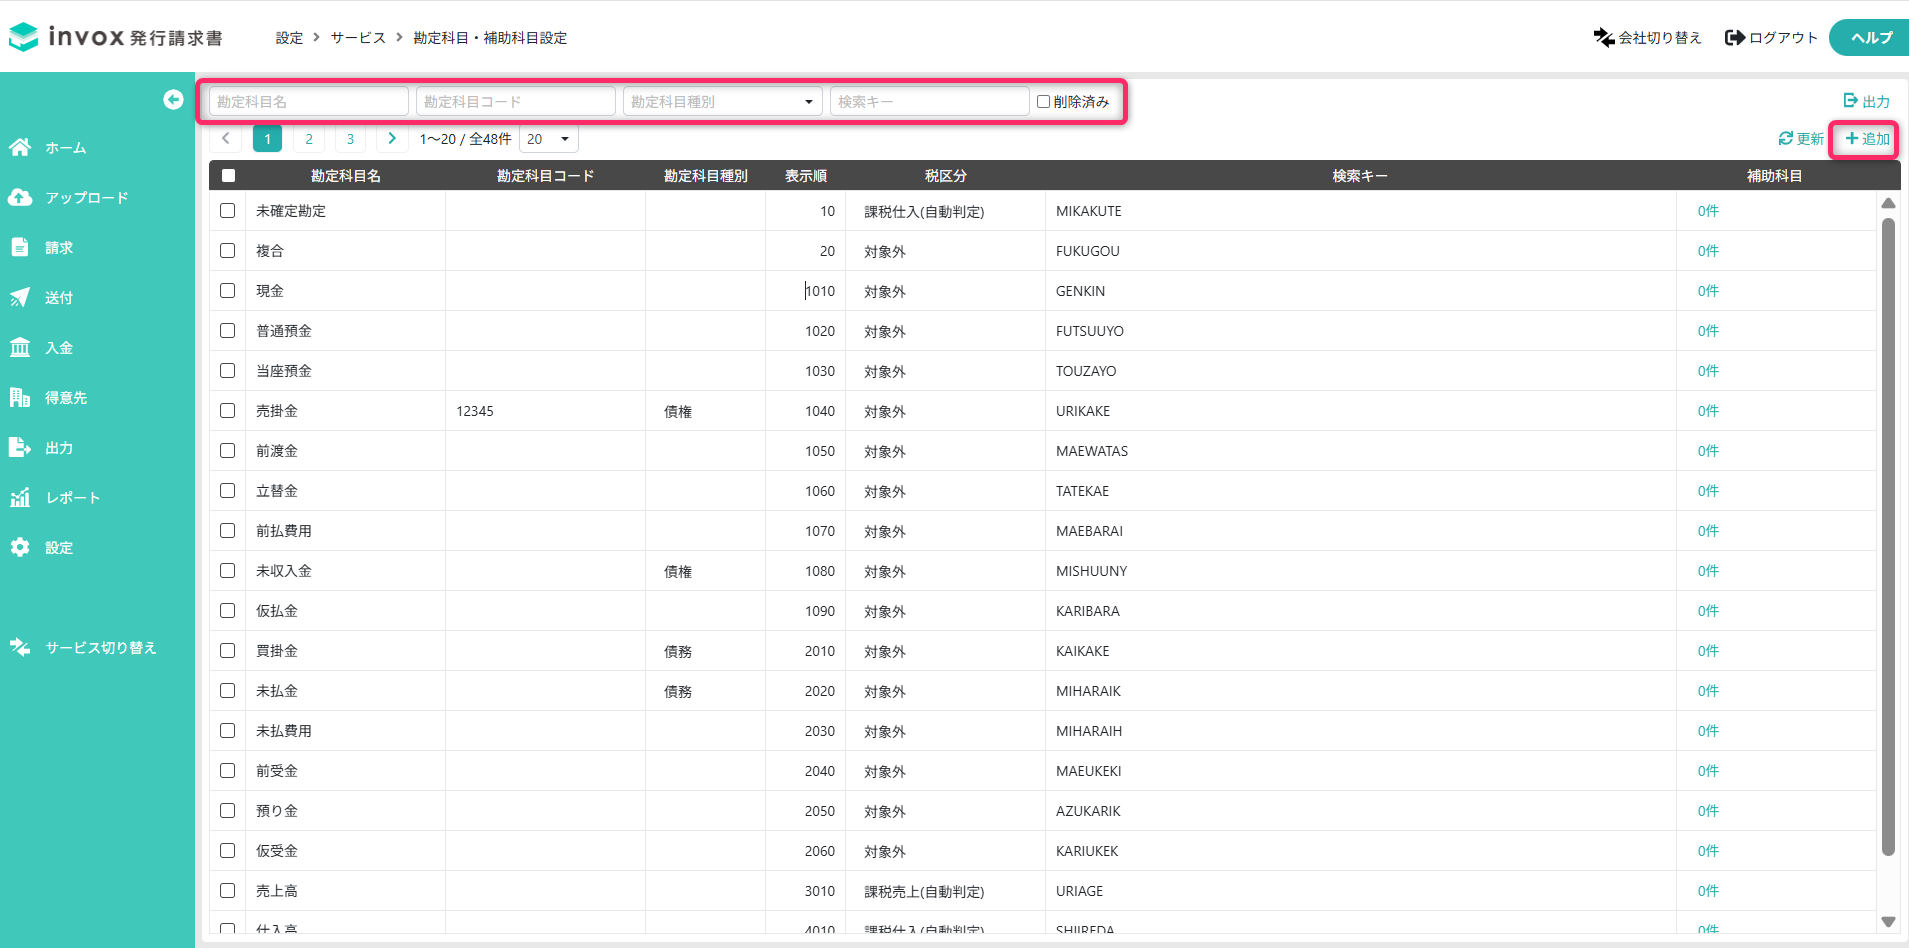Click search key KARIUKEK
Image resolution: width=1909 pixels, height=948 pixels.
(1087, 851)
